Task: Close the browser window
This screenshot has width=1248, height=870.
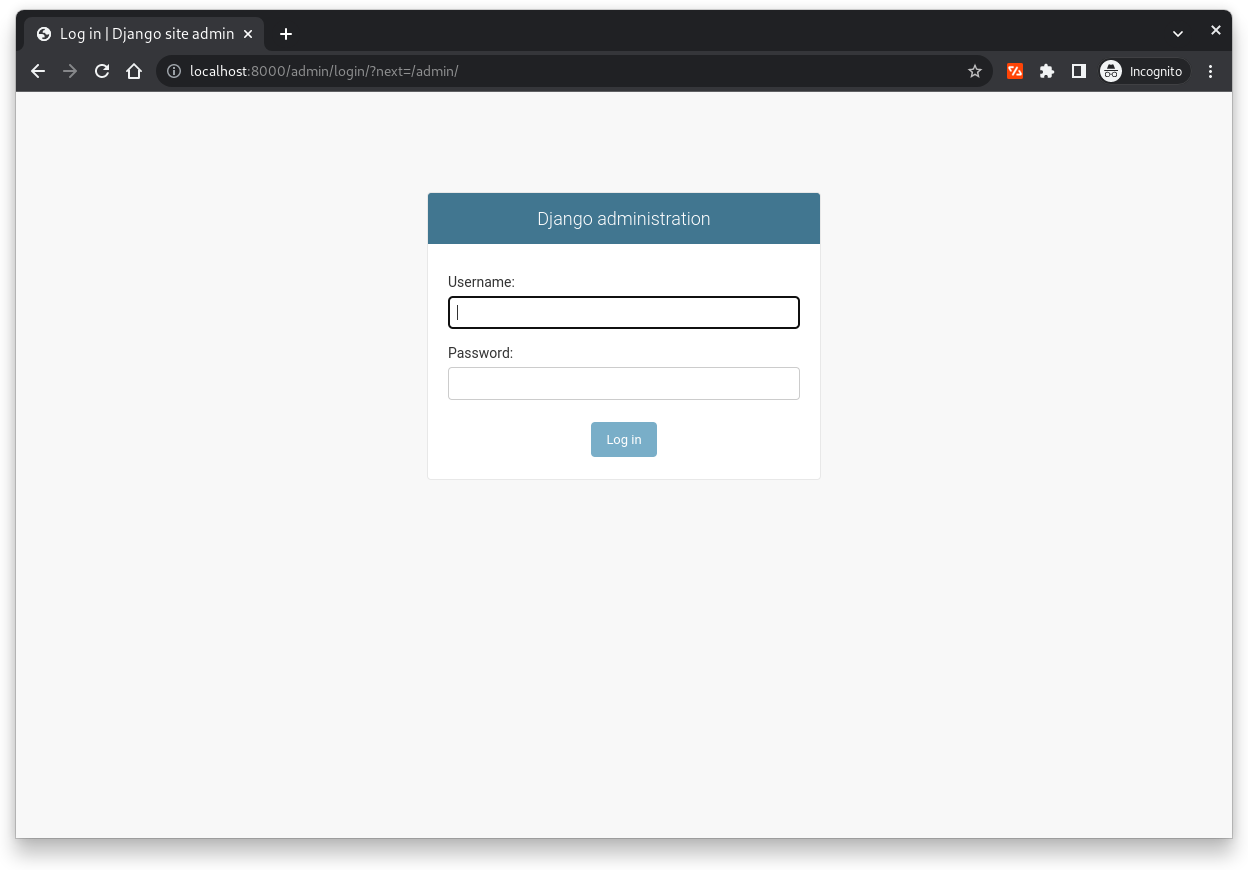Action: [x=1216, y=31]
